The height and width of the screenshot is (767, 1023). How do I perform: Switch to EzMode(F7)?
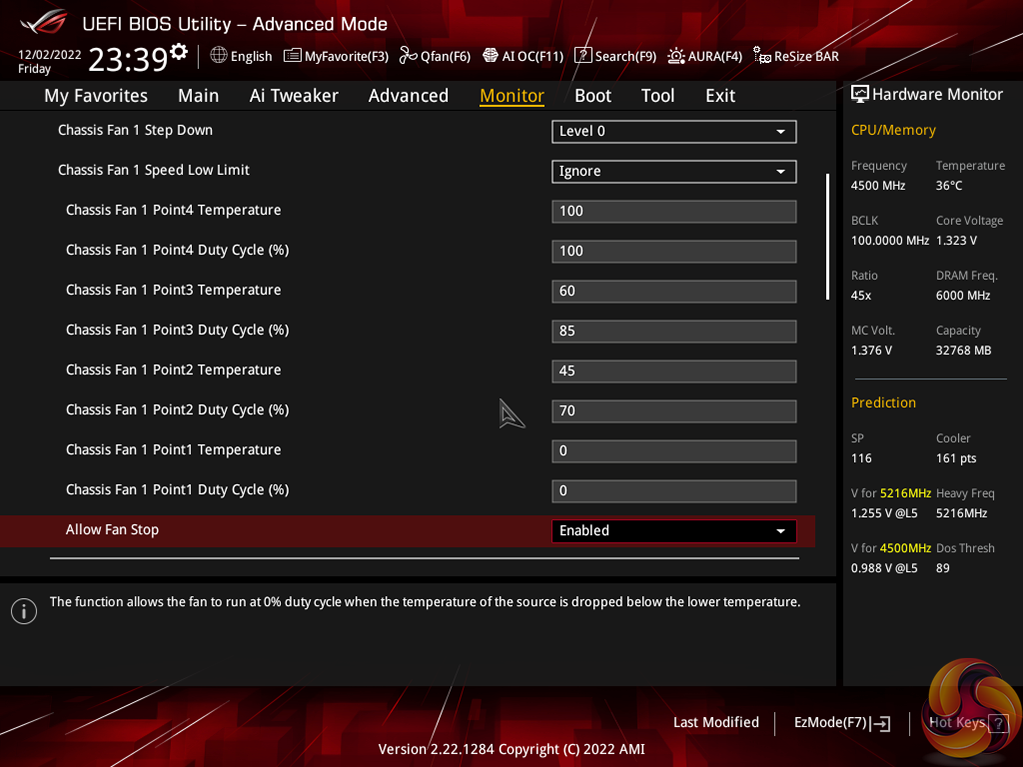[842, 723]
